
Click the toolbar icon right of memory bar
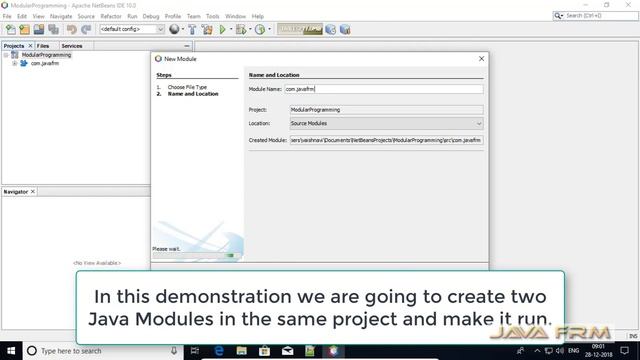331,29
